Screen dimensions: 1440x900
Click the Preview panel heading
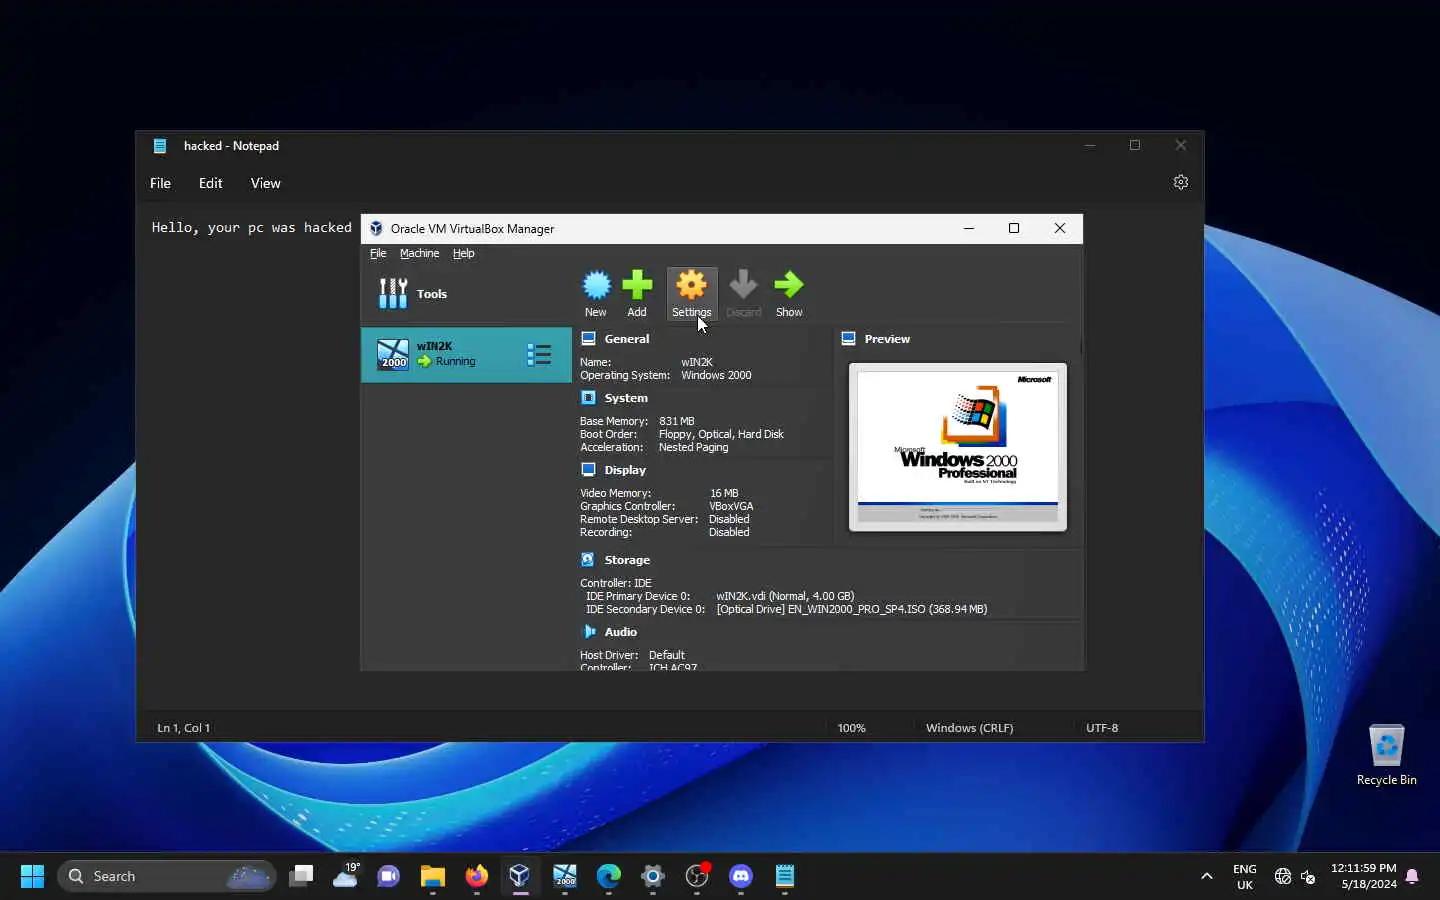(x=887, y=339)
